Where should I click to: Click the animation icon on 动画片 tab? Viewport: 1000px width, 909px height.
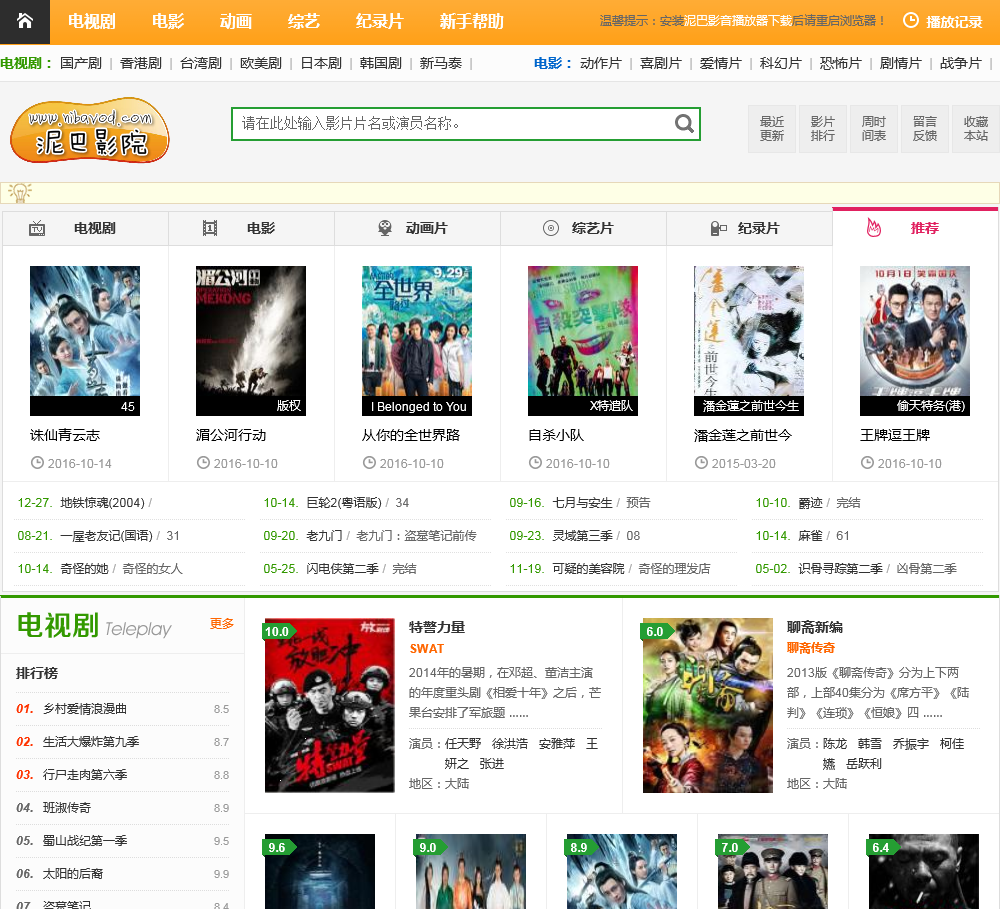(385, 228)
